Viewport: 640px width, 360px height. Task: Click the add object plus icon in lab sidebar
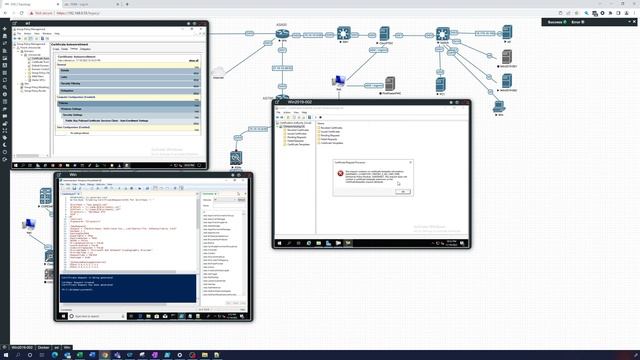[x=5, y=29]
